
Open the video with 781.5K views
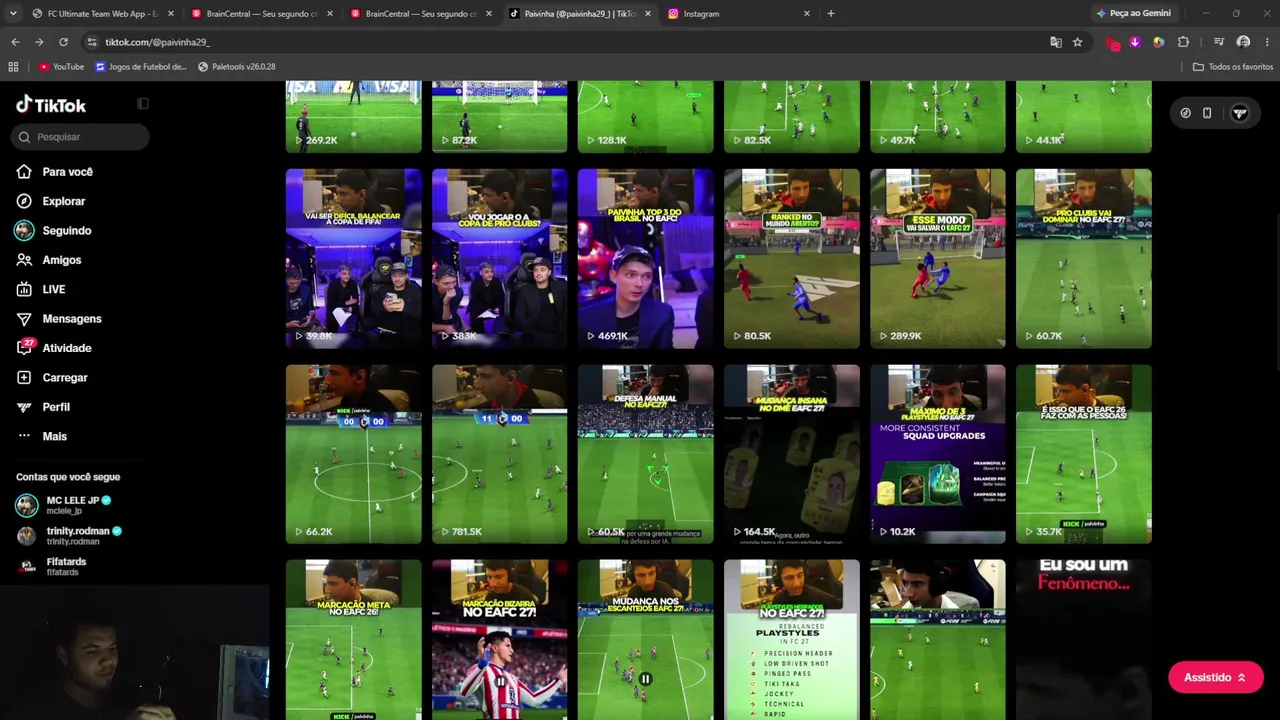point(499,454)
